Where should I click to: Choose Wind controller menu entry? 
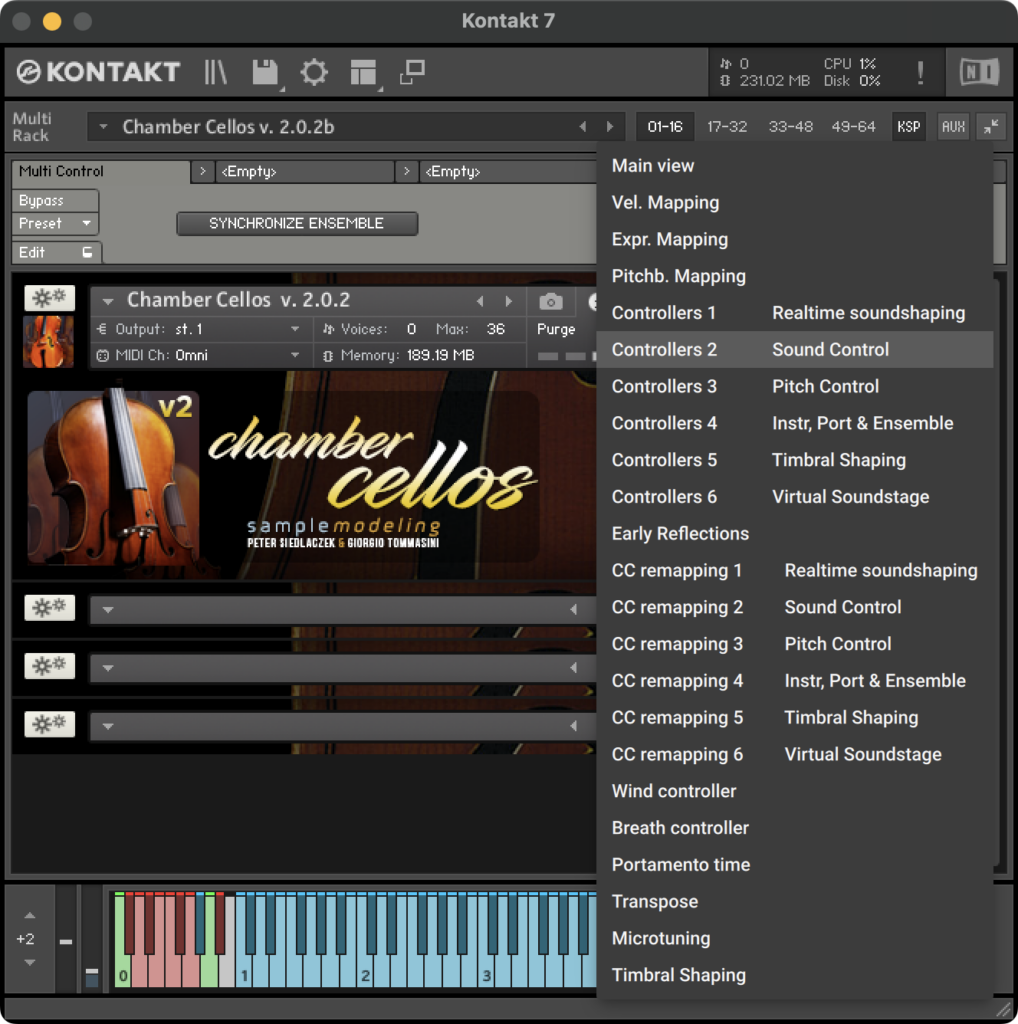795,792
